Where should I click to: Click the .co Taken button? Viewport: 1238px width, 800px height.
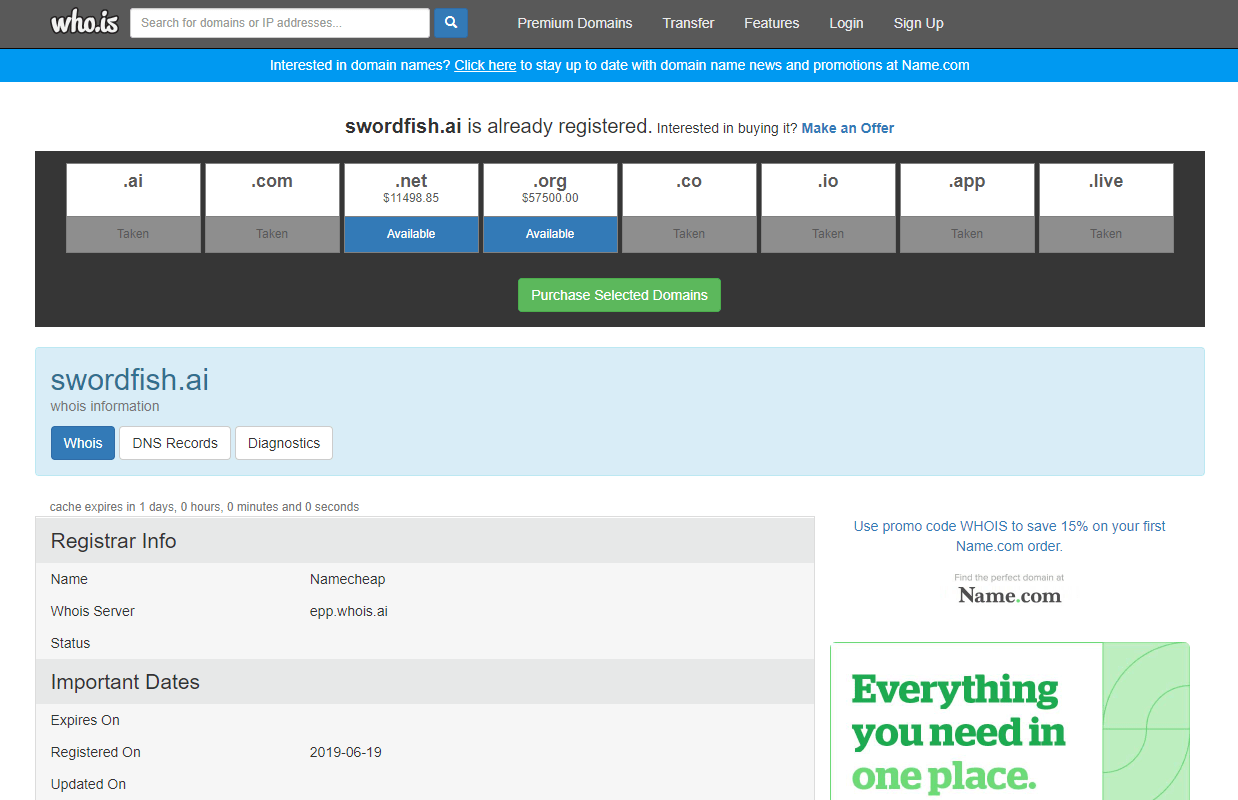pos(689,234)
